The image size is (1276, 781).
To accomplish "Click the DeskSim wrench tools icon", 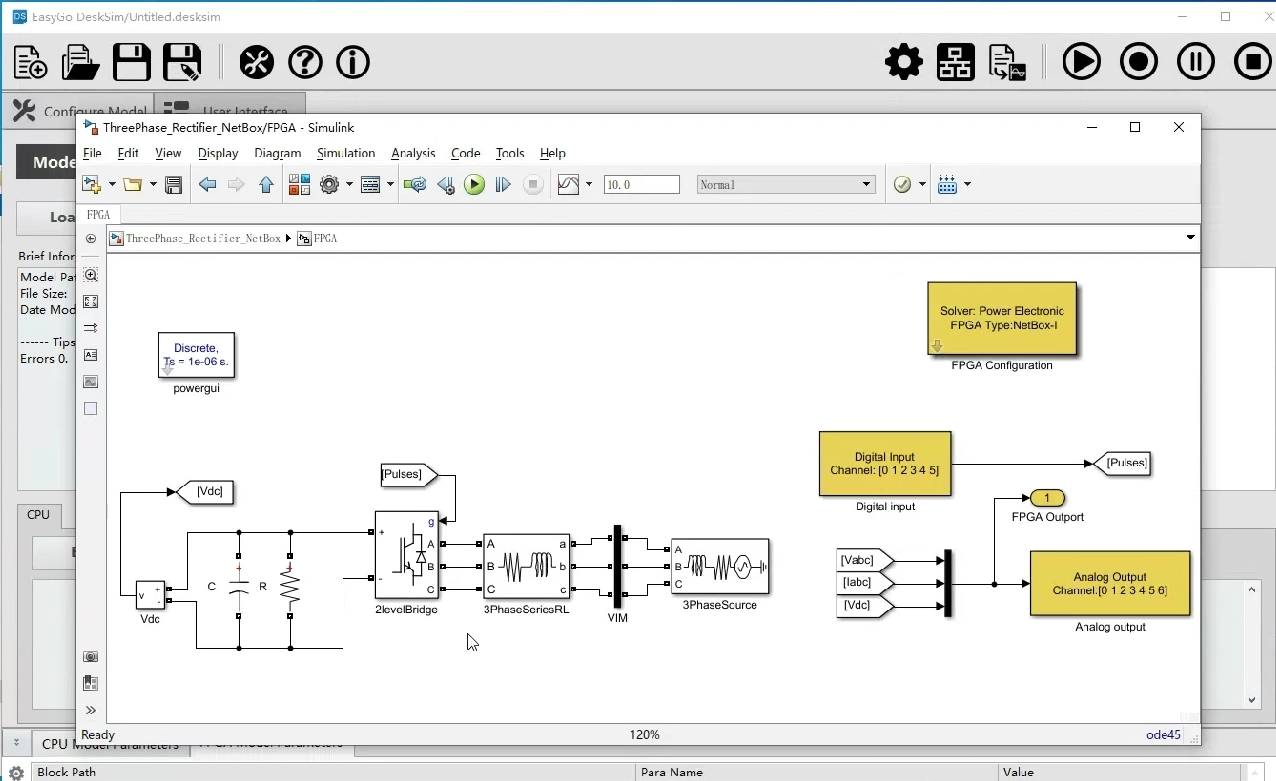I will click(x=257, y=62).
